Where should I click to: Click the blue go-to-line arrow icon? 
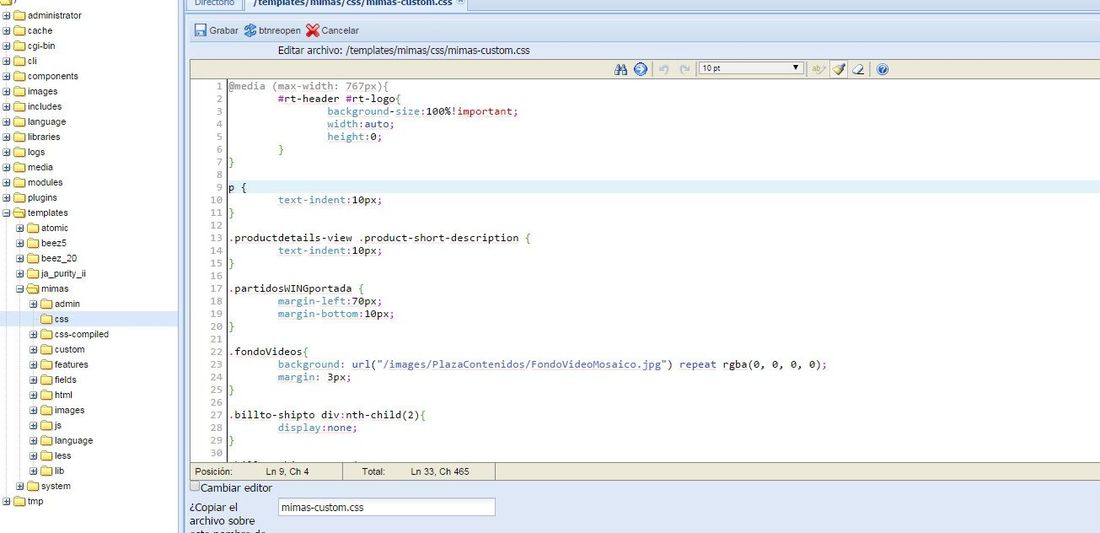coord(640,69)
